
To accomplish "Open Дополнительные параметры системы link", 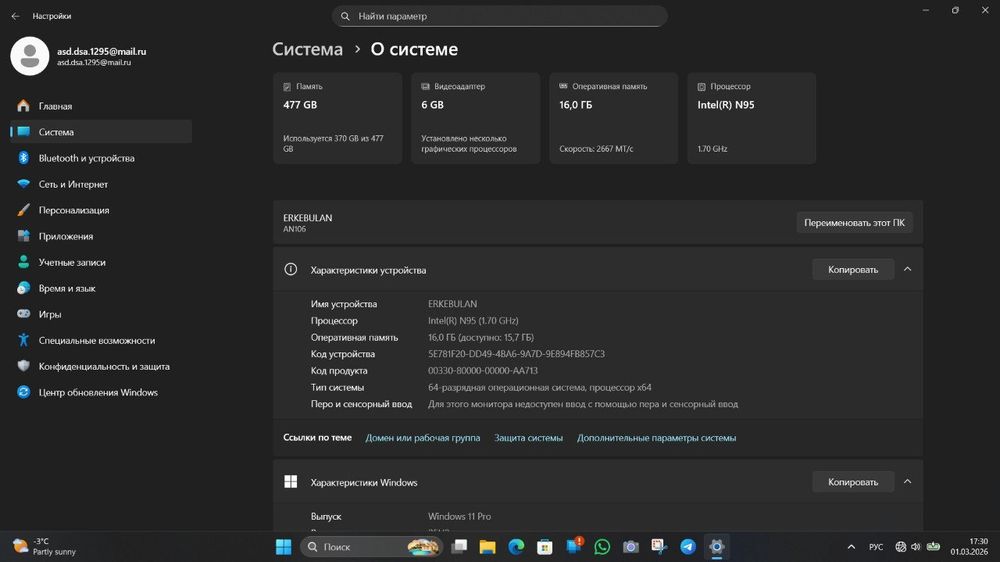I will (656, 438).
